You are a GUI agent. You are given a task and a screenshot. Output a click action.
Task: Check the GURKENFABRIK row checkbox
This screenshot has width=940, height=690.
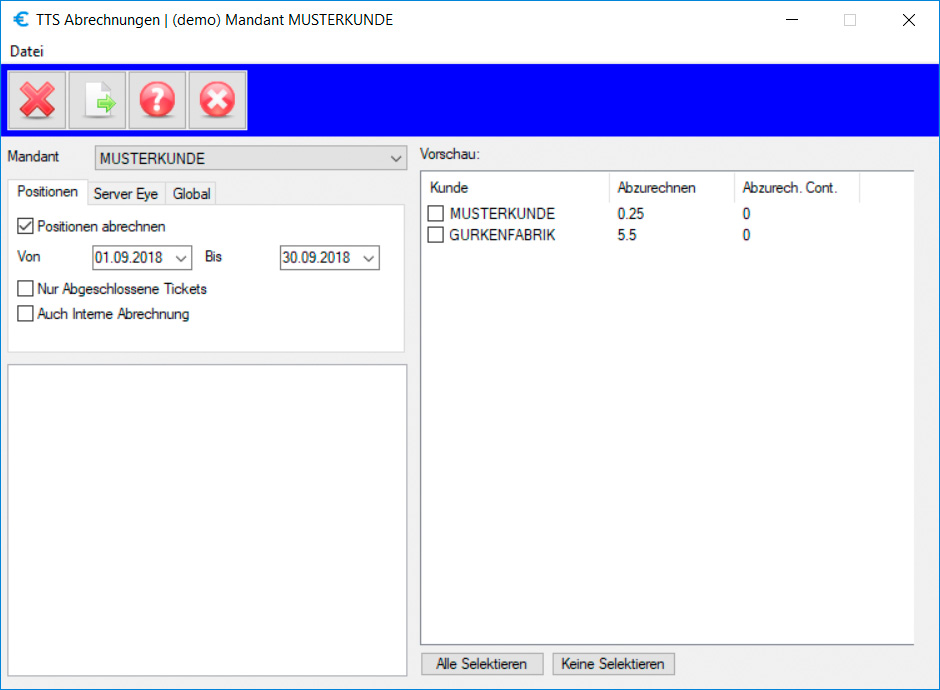436,234
